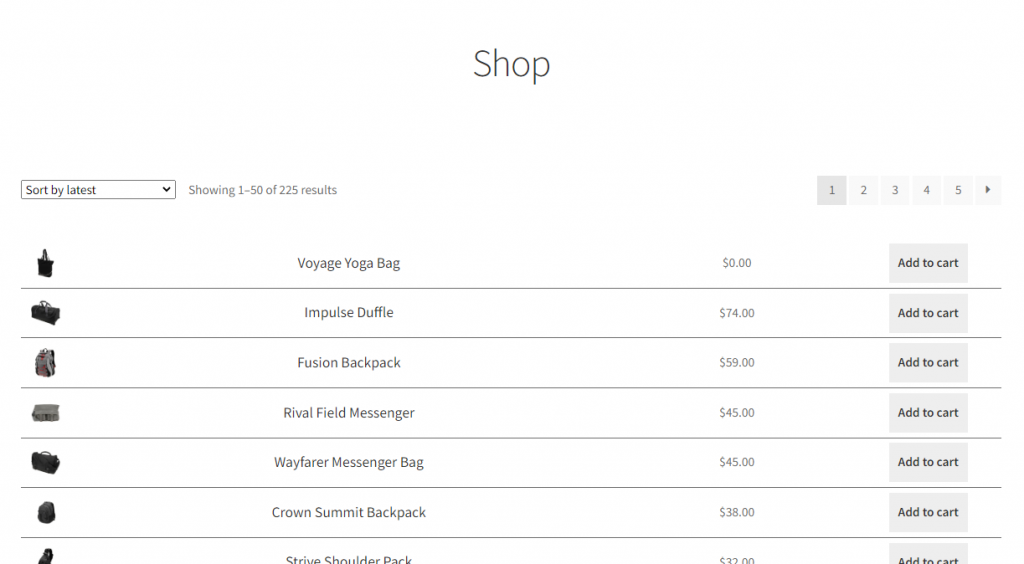Click the Voyage Yoga Bag product thumbnail
Image resolution: width=1024 pixels, height=564 pixels.
coord(45,263)
